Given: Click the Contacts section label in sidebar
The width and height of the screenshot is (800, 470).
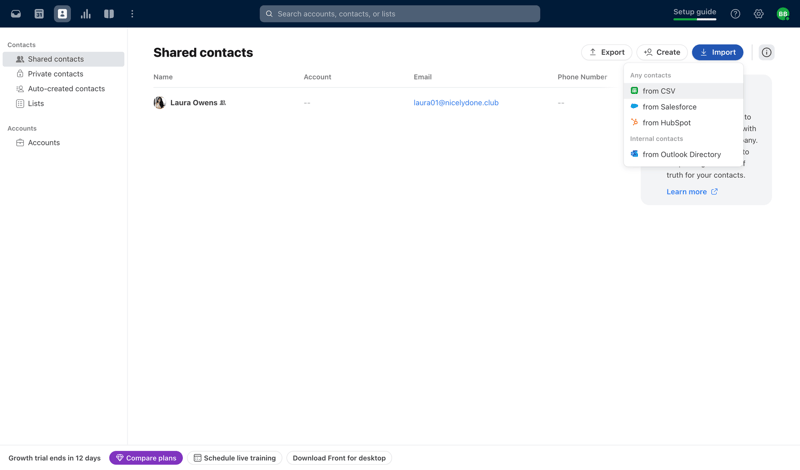Looking at the screenshot, I should click(x=21, y=45).
